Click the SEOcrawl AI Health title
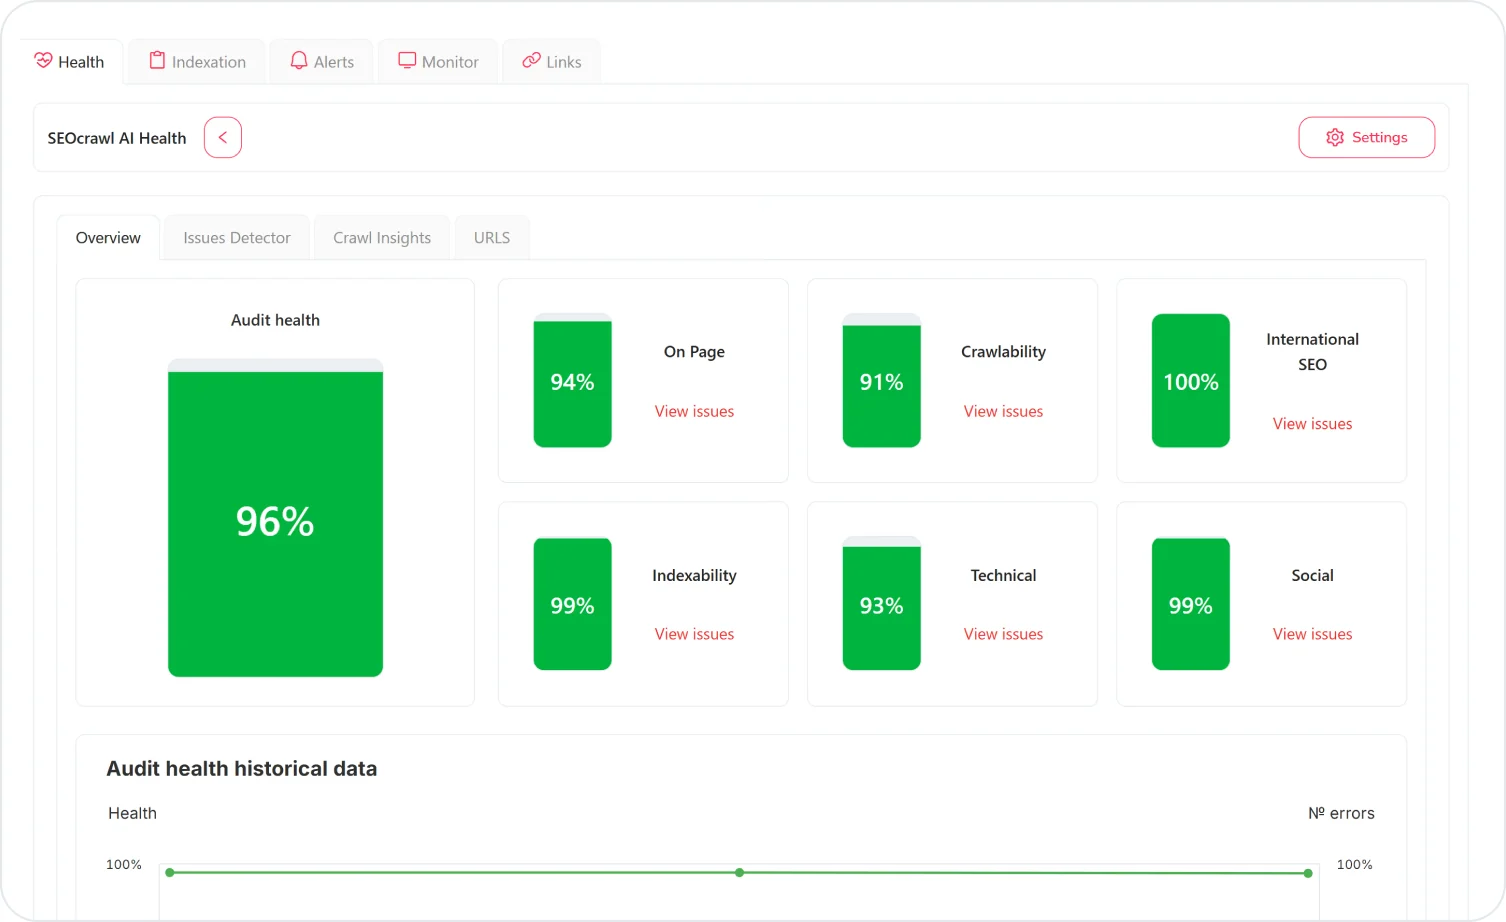 pyautogui.click(x=117, y=139)
